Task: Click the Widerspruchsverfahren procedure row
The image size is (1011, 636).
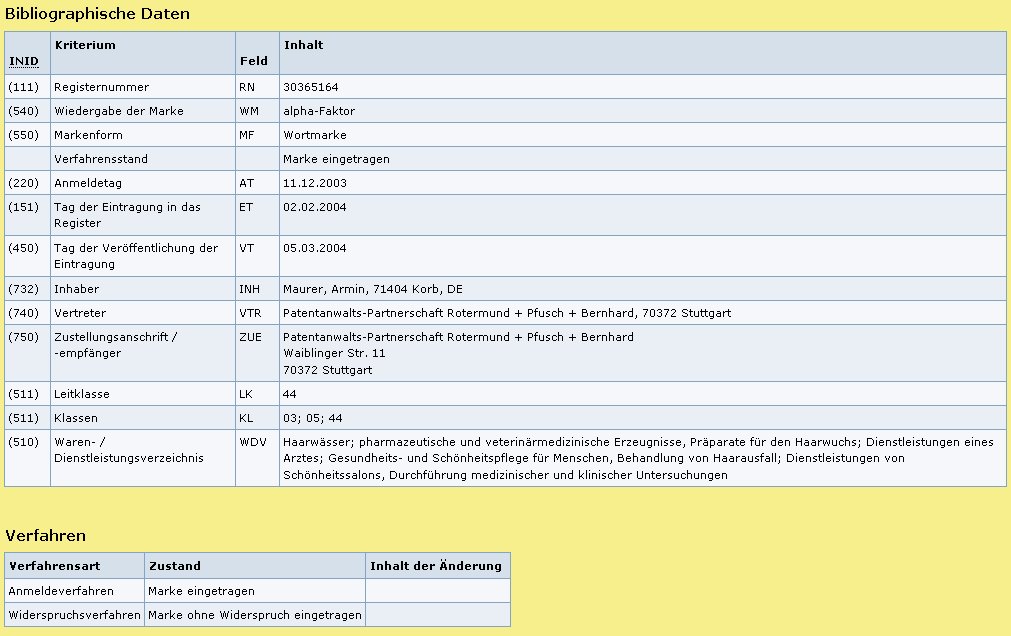Action: [75, 615]
